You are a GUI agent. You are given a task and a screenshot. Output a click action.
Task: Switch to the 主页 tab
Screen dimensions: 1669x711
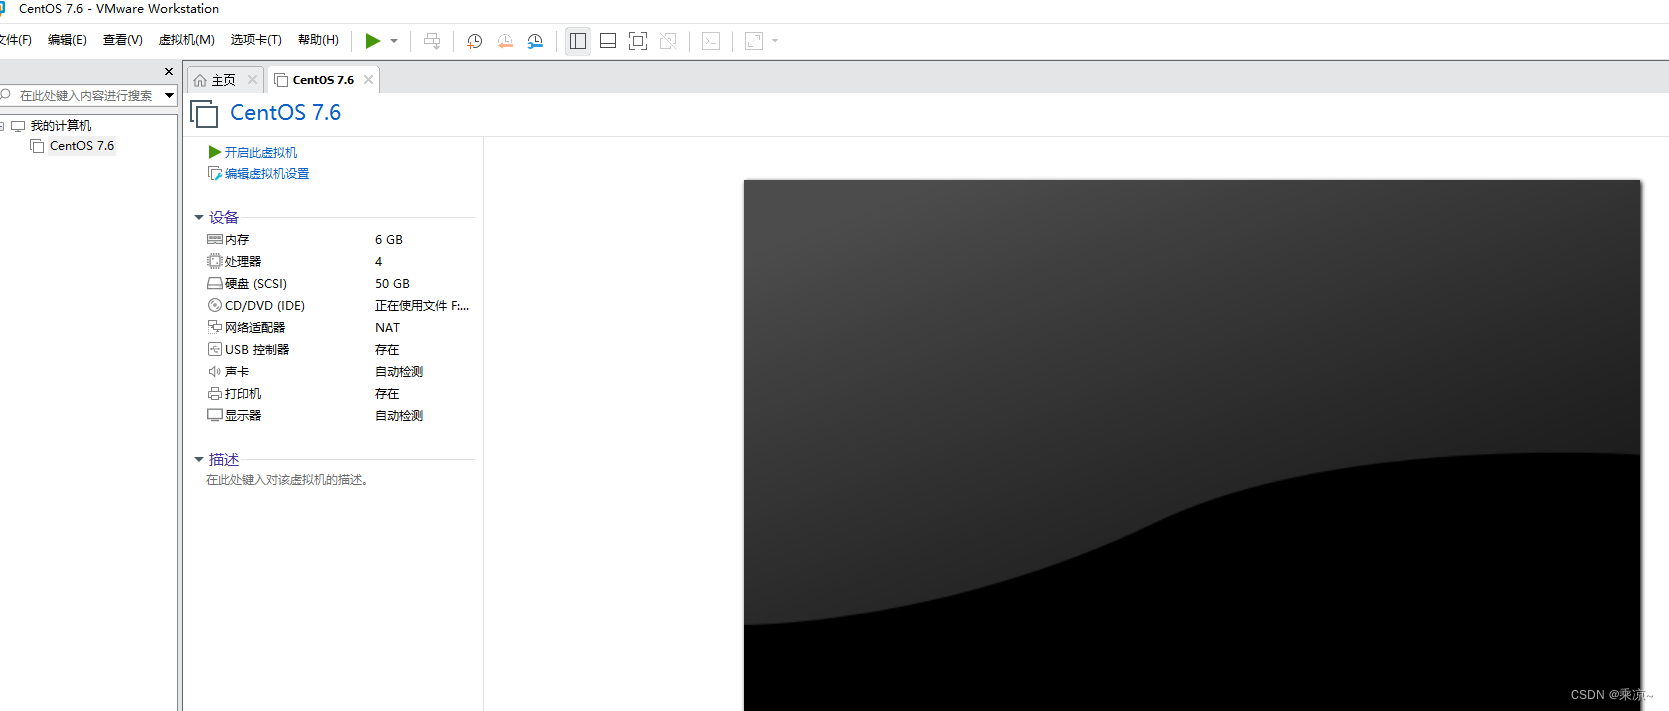tap(224, 80)
